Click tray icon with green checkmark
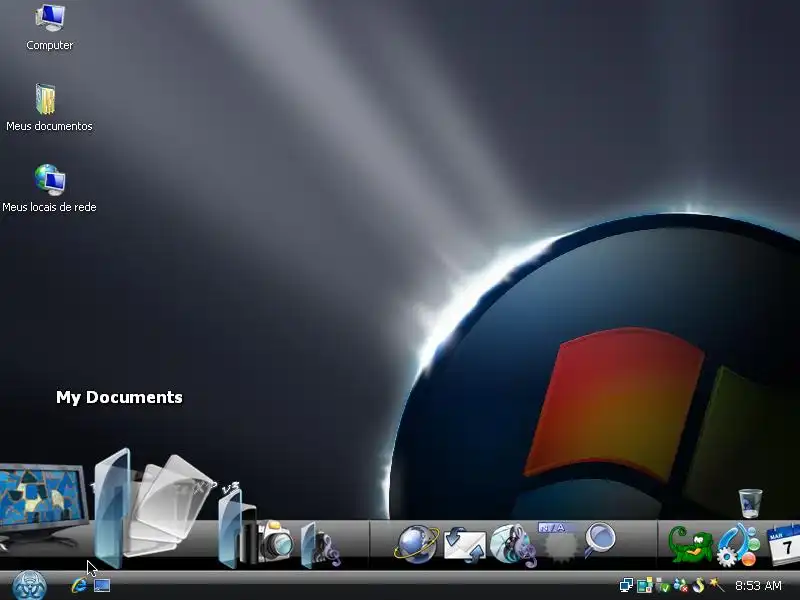This screenshot has height=600, width=800. [662, 585]
